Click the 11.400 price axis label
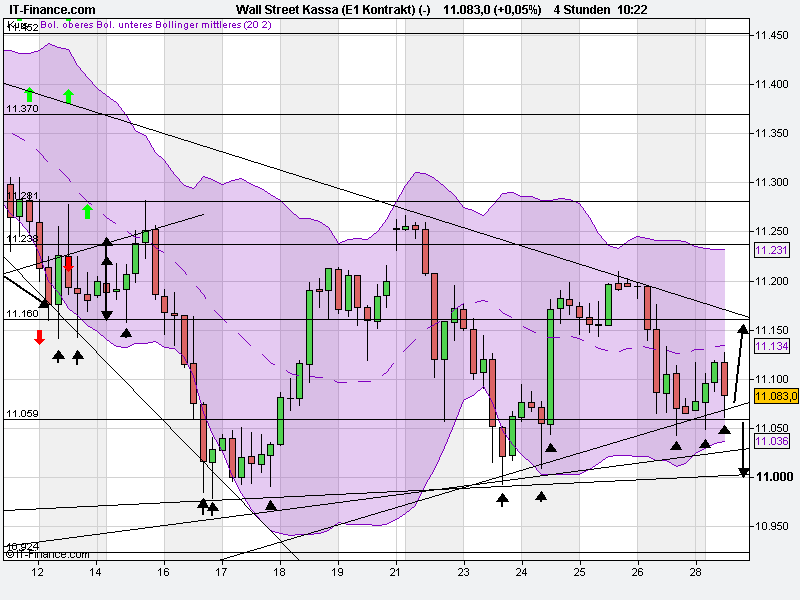This screenshot has width=800, height=600. [771, 84]
